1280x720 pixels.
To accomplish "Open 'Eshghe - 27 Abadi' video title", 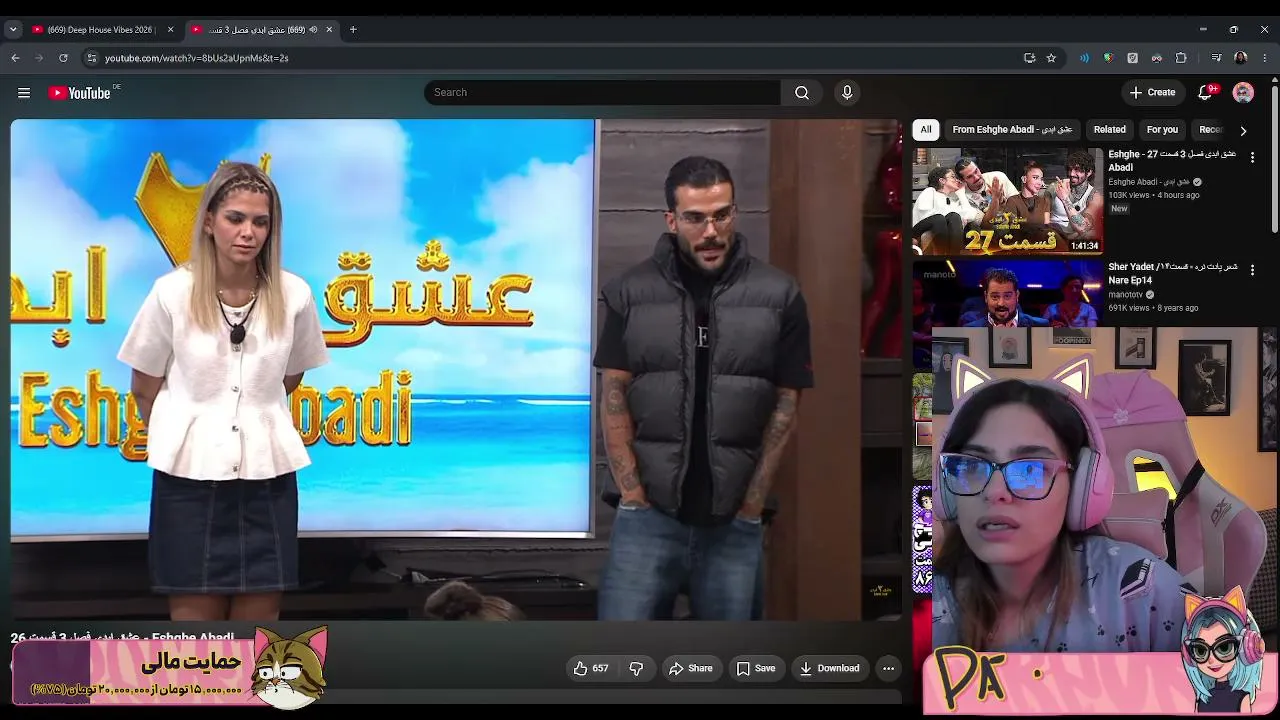I will 1172,161.
